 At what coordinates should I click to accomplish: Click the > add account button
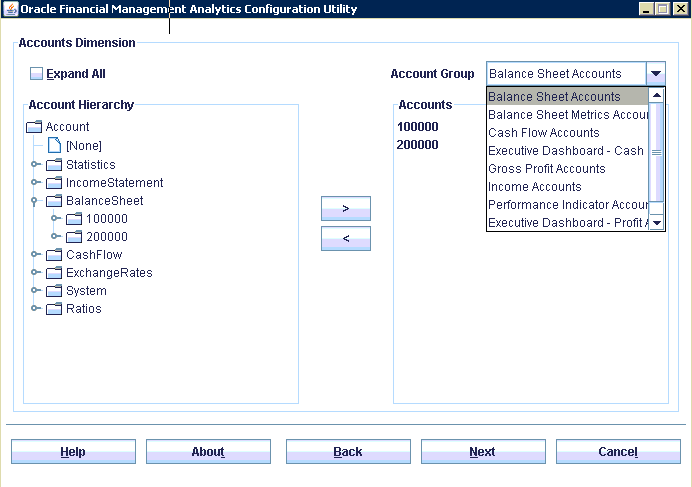tap(346, 208)
